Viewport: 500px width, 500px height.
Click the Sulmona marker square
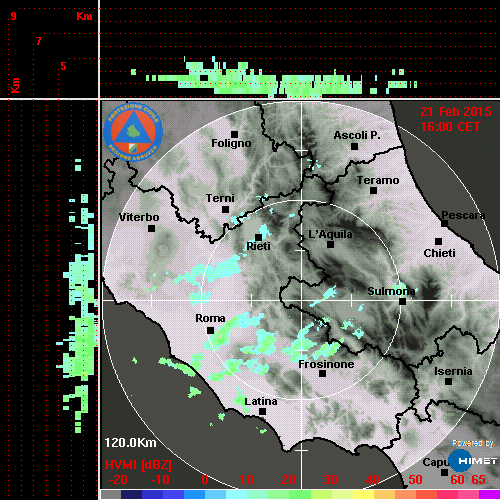(402, 301)
